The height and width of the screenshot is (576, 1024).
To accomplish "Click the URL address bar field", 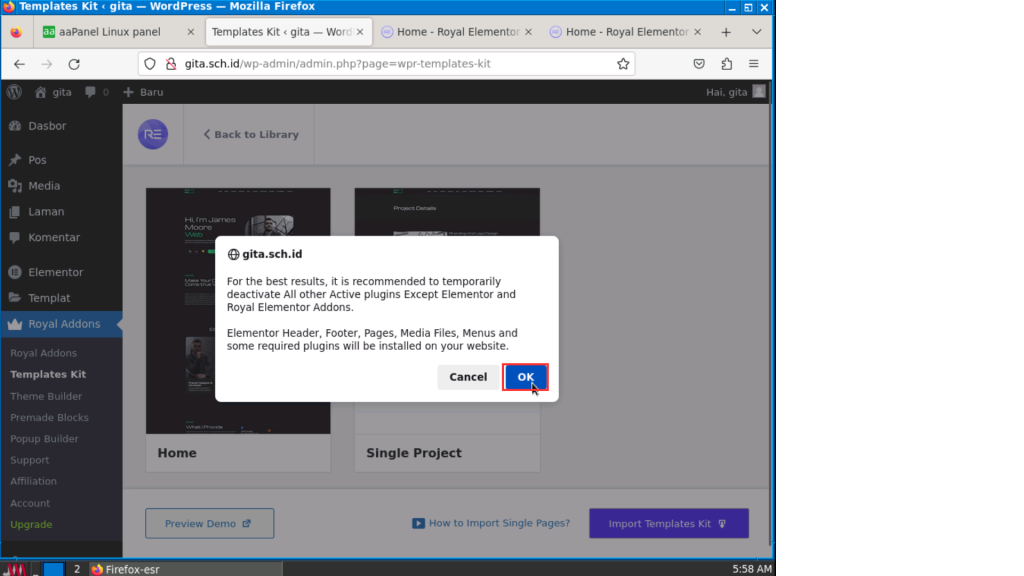I will click(380, 64).
